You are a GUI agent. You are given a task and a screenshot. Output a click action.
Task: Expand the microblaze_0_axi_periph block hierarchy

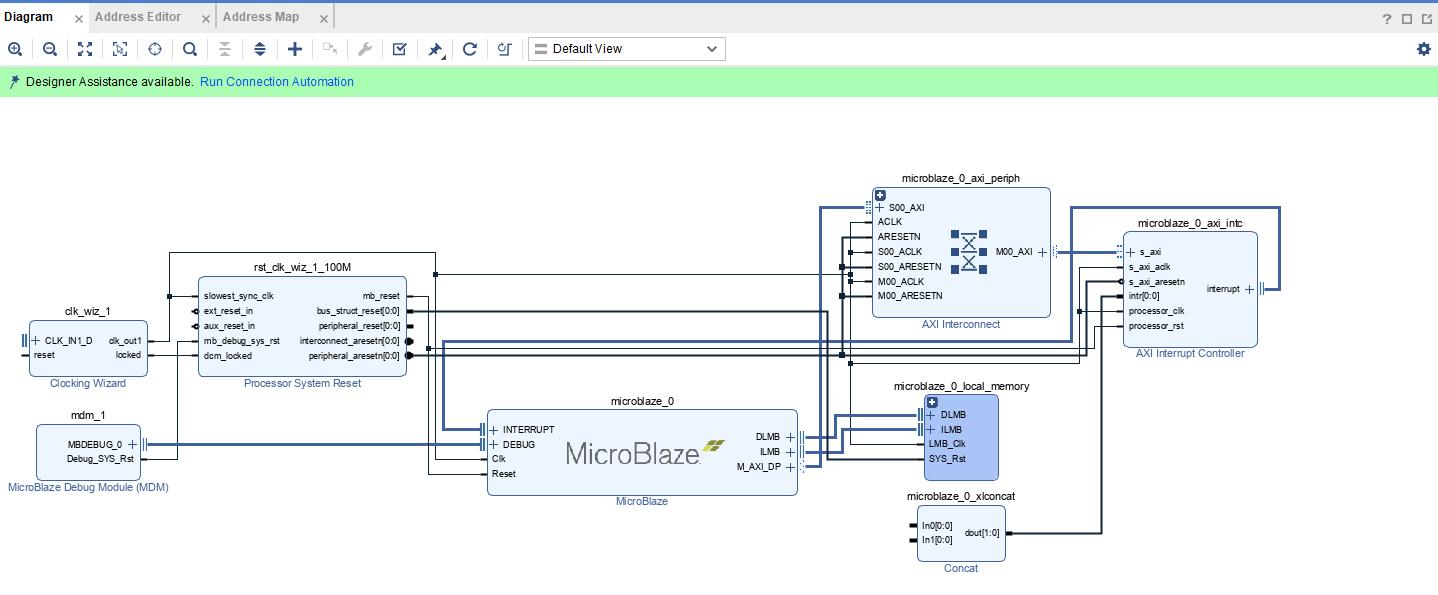click(880, 196)
